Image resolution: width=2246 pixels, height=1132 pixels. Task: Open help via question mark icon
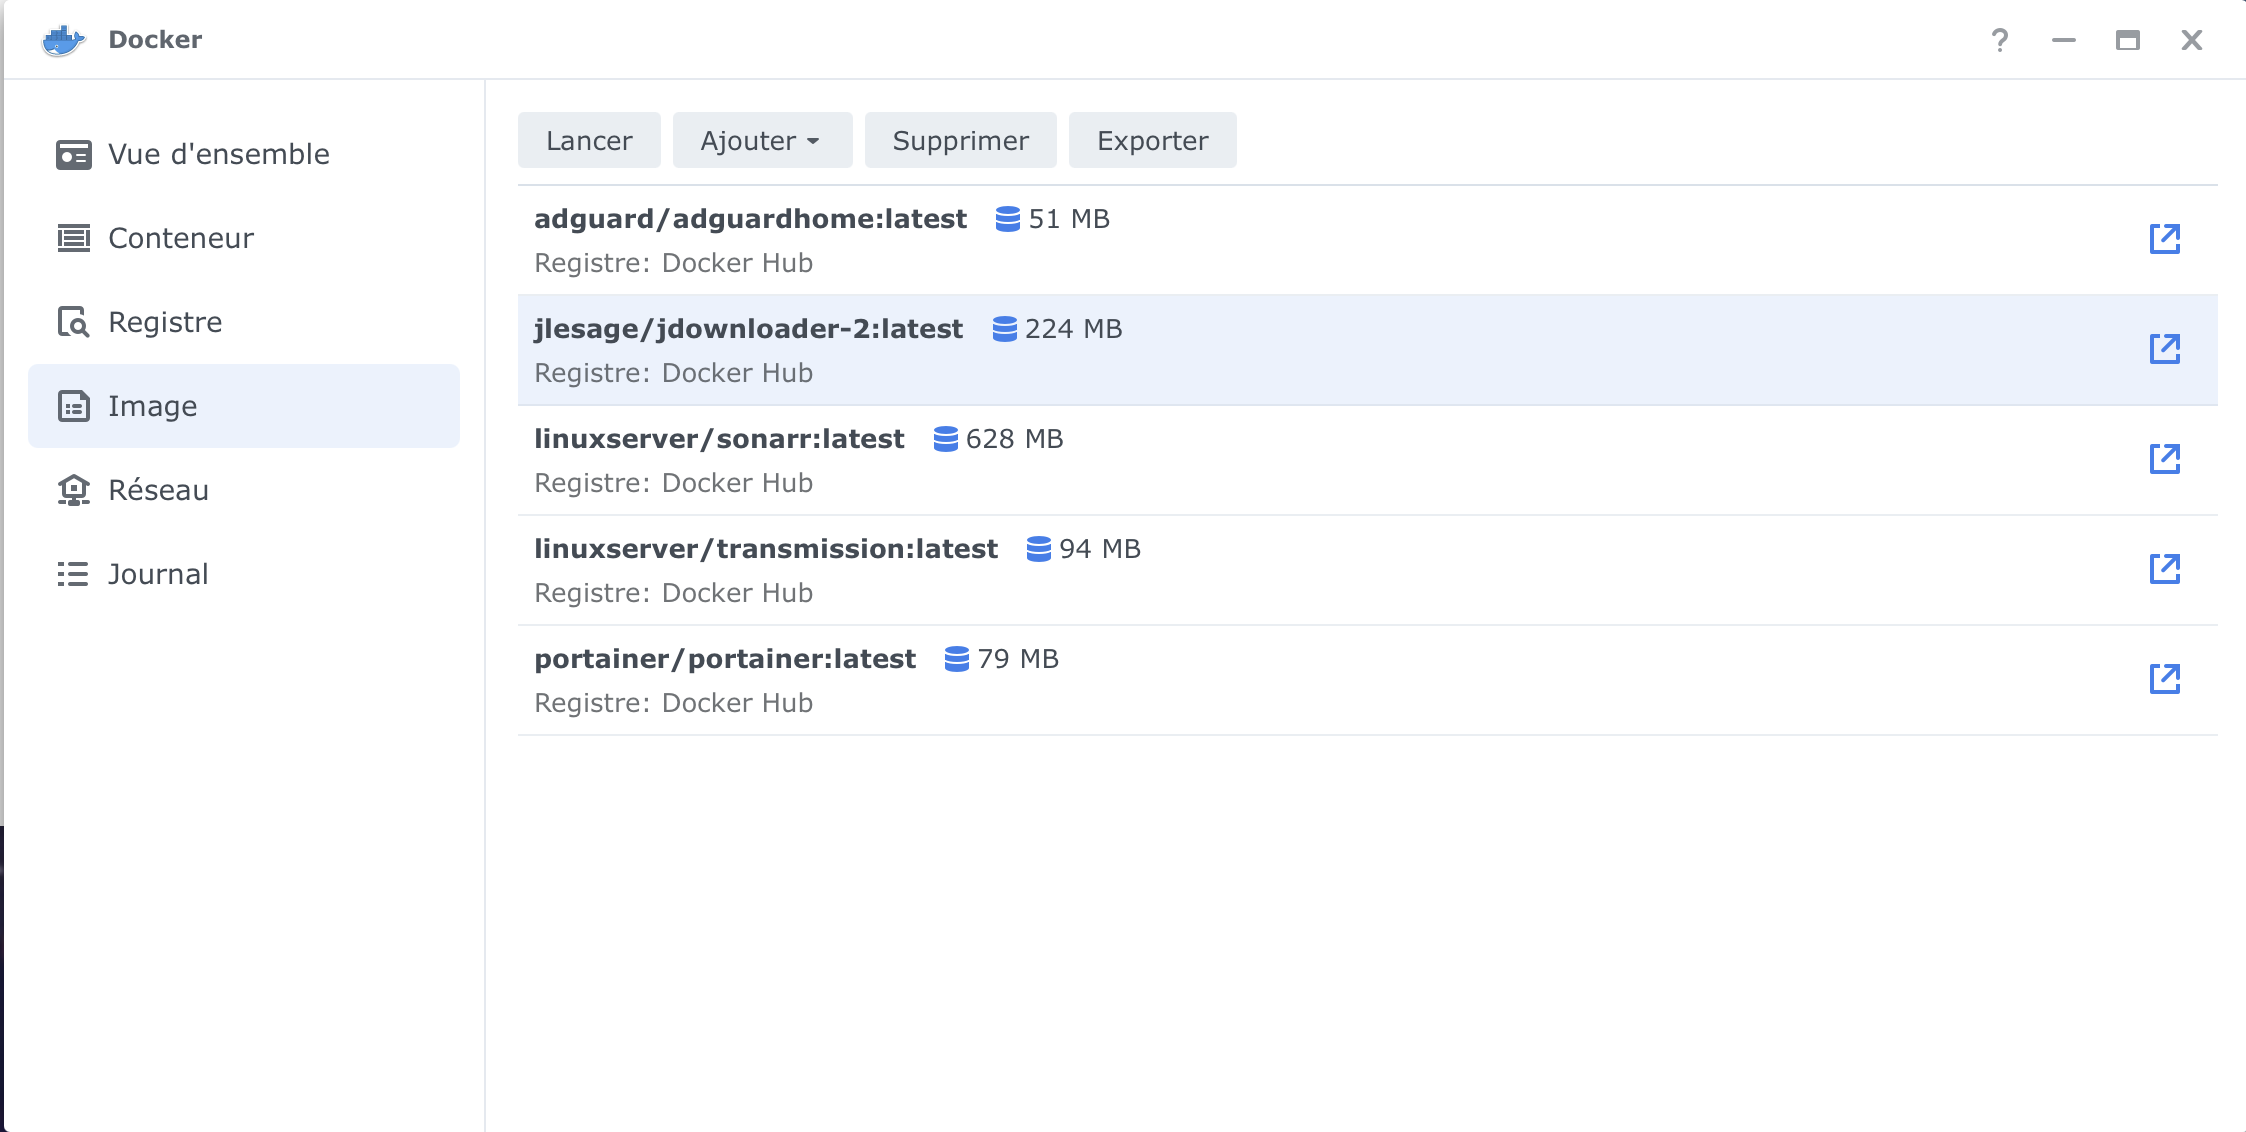[x=1999, y=40]
